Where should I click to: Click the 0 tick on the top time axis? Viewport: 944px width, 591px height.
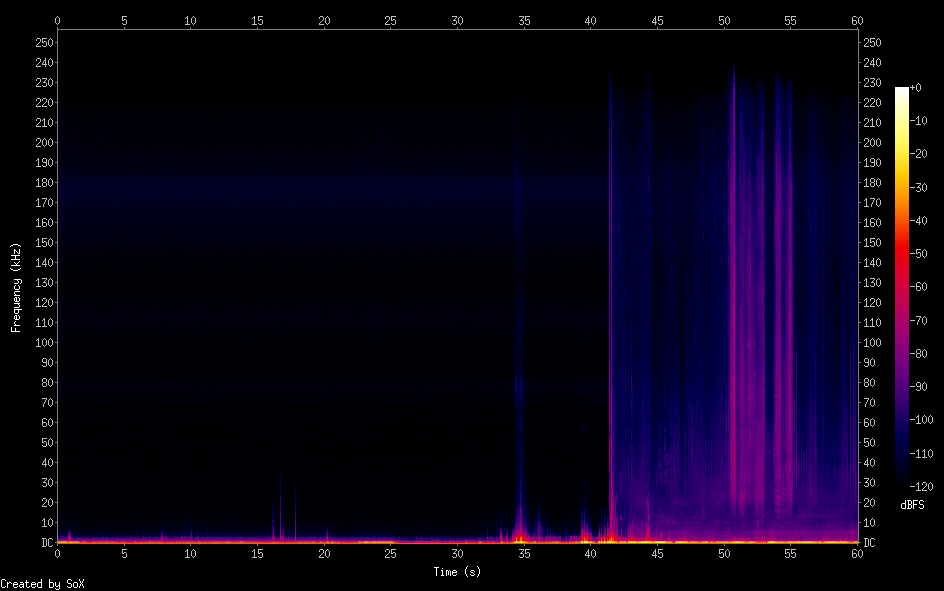point(57,19)
